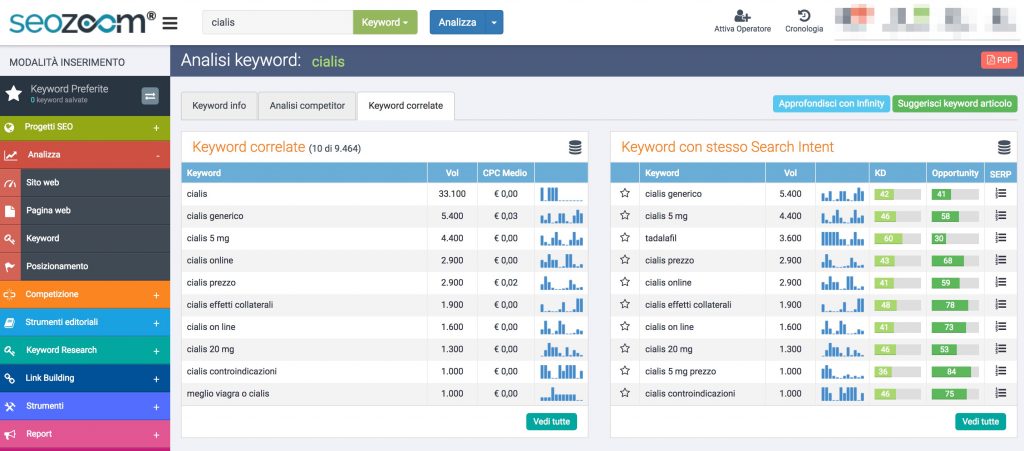Screen dimensions: 1024x451
Task: Open SERP list icon for cialis 20 mg
Action: tap(1000, 349)
